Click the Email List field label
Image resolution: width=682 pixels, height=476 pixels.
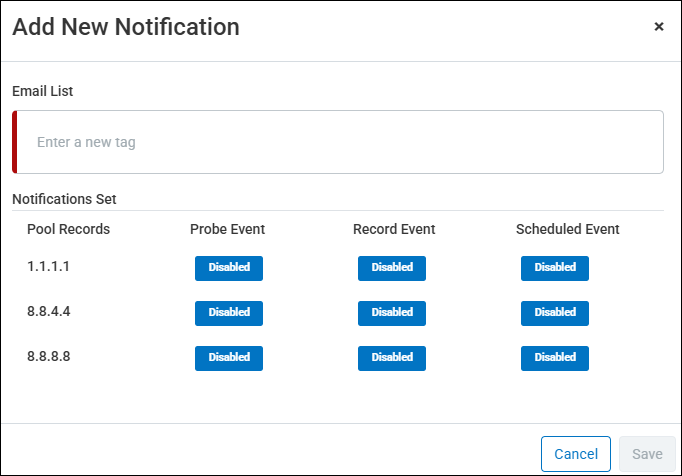pos(42,91)
